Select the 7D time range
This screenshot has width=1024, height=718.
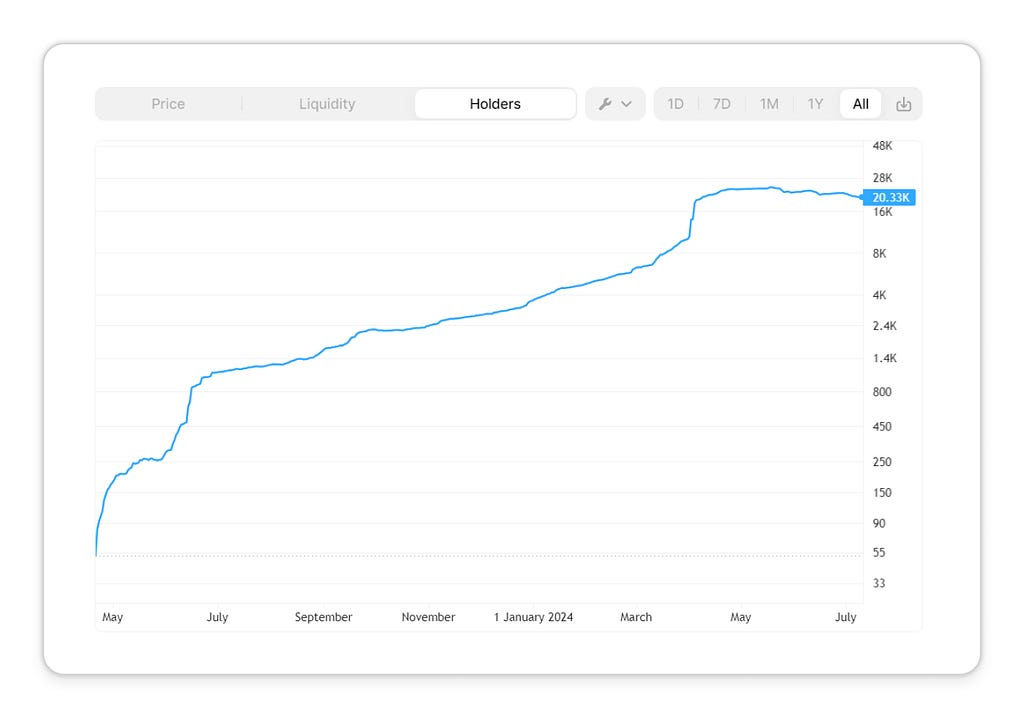pyautogui.click(x=722, y=104)
